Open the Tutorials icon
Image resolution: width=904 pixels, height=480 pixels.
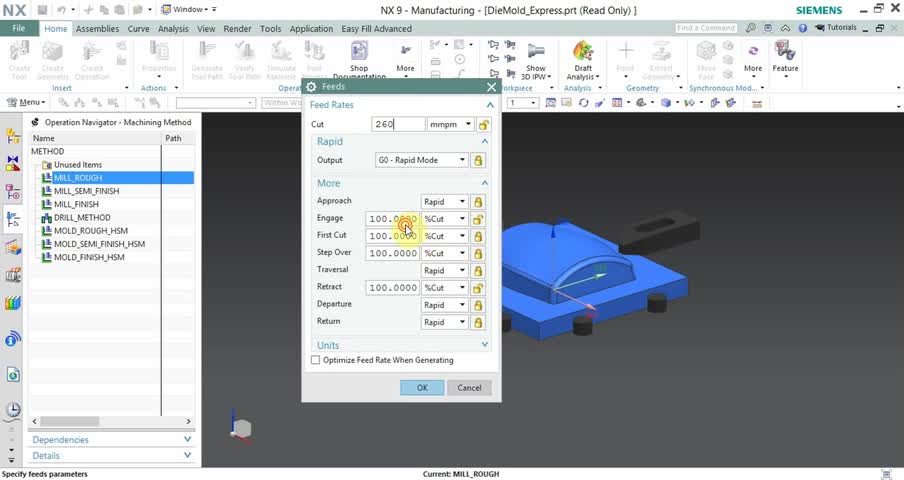coord(835,28)
